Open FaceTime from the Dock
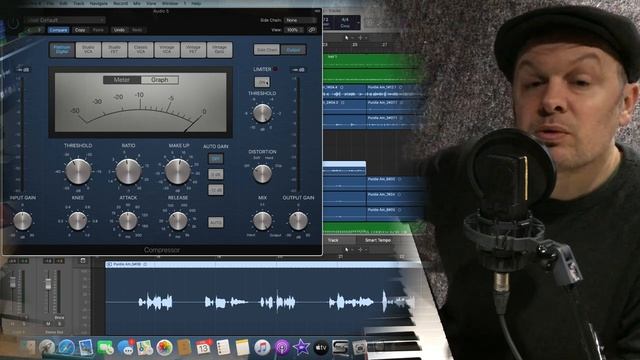Screen dimensions: 640x360 coord(105,347)
